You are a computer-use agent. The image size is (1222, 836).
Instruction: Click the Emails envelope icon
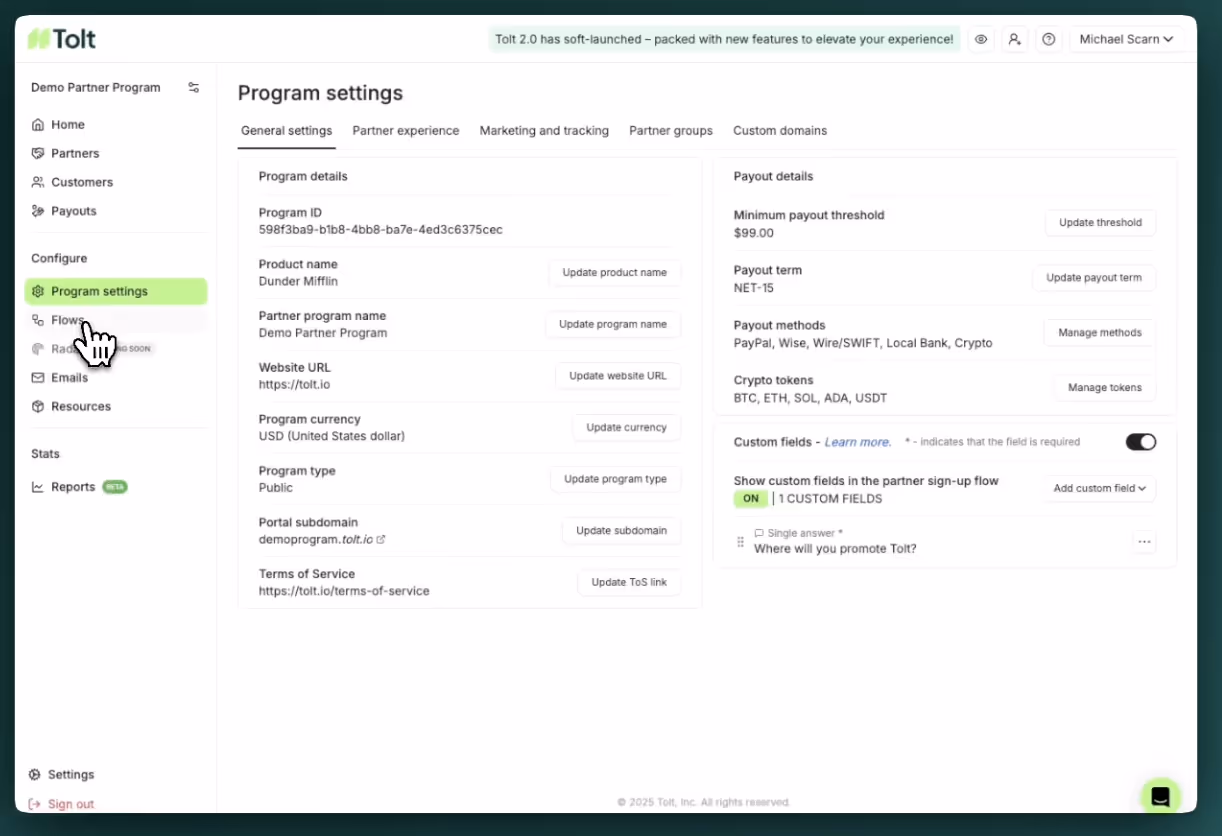click(x=38, y=378)
